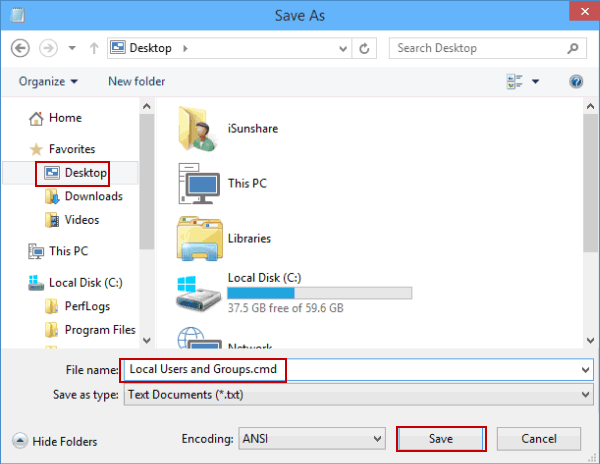600x464 pixels.
Task: Collapse dialog with Hide Folders
Action: [x=55, y=441]
